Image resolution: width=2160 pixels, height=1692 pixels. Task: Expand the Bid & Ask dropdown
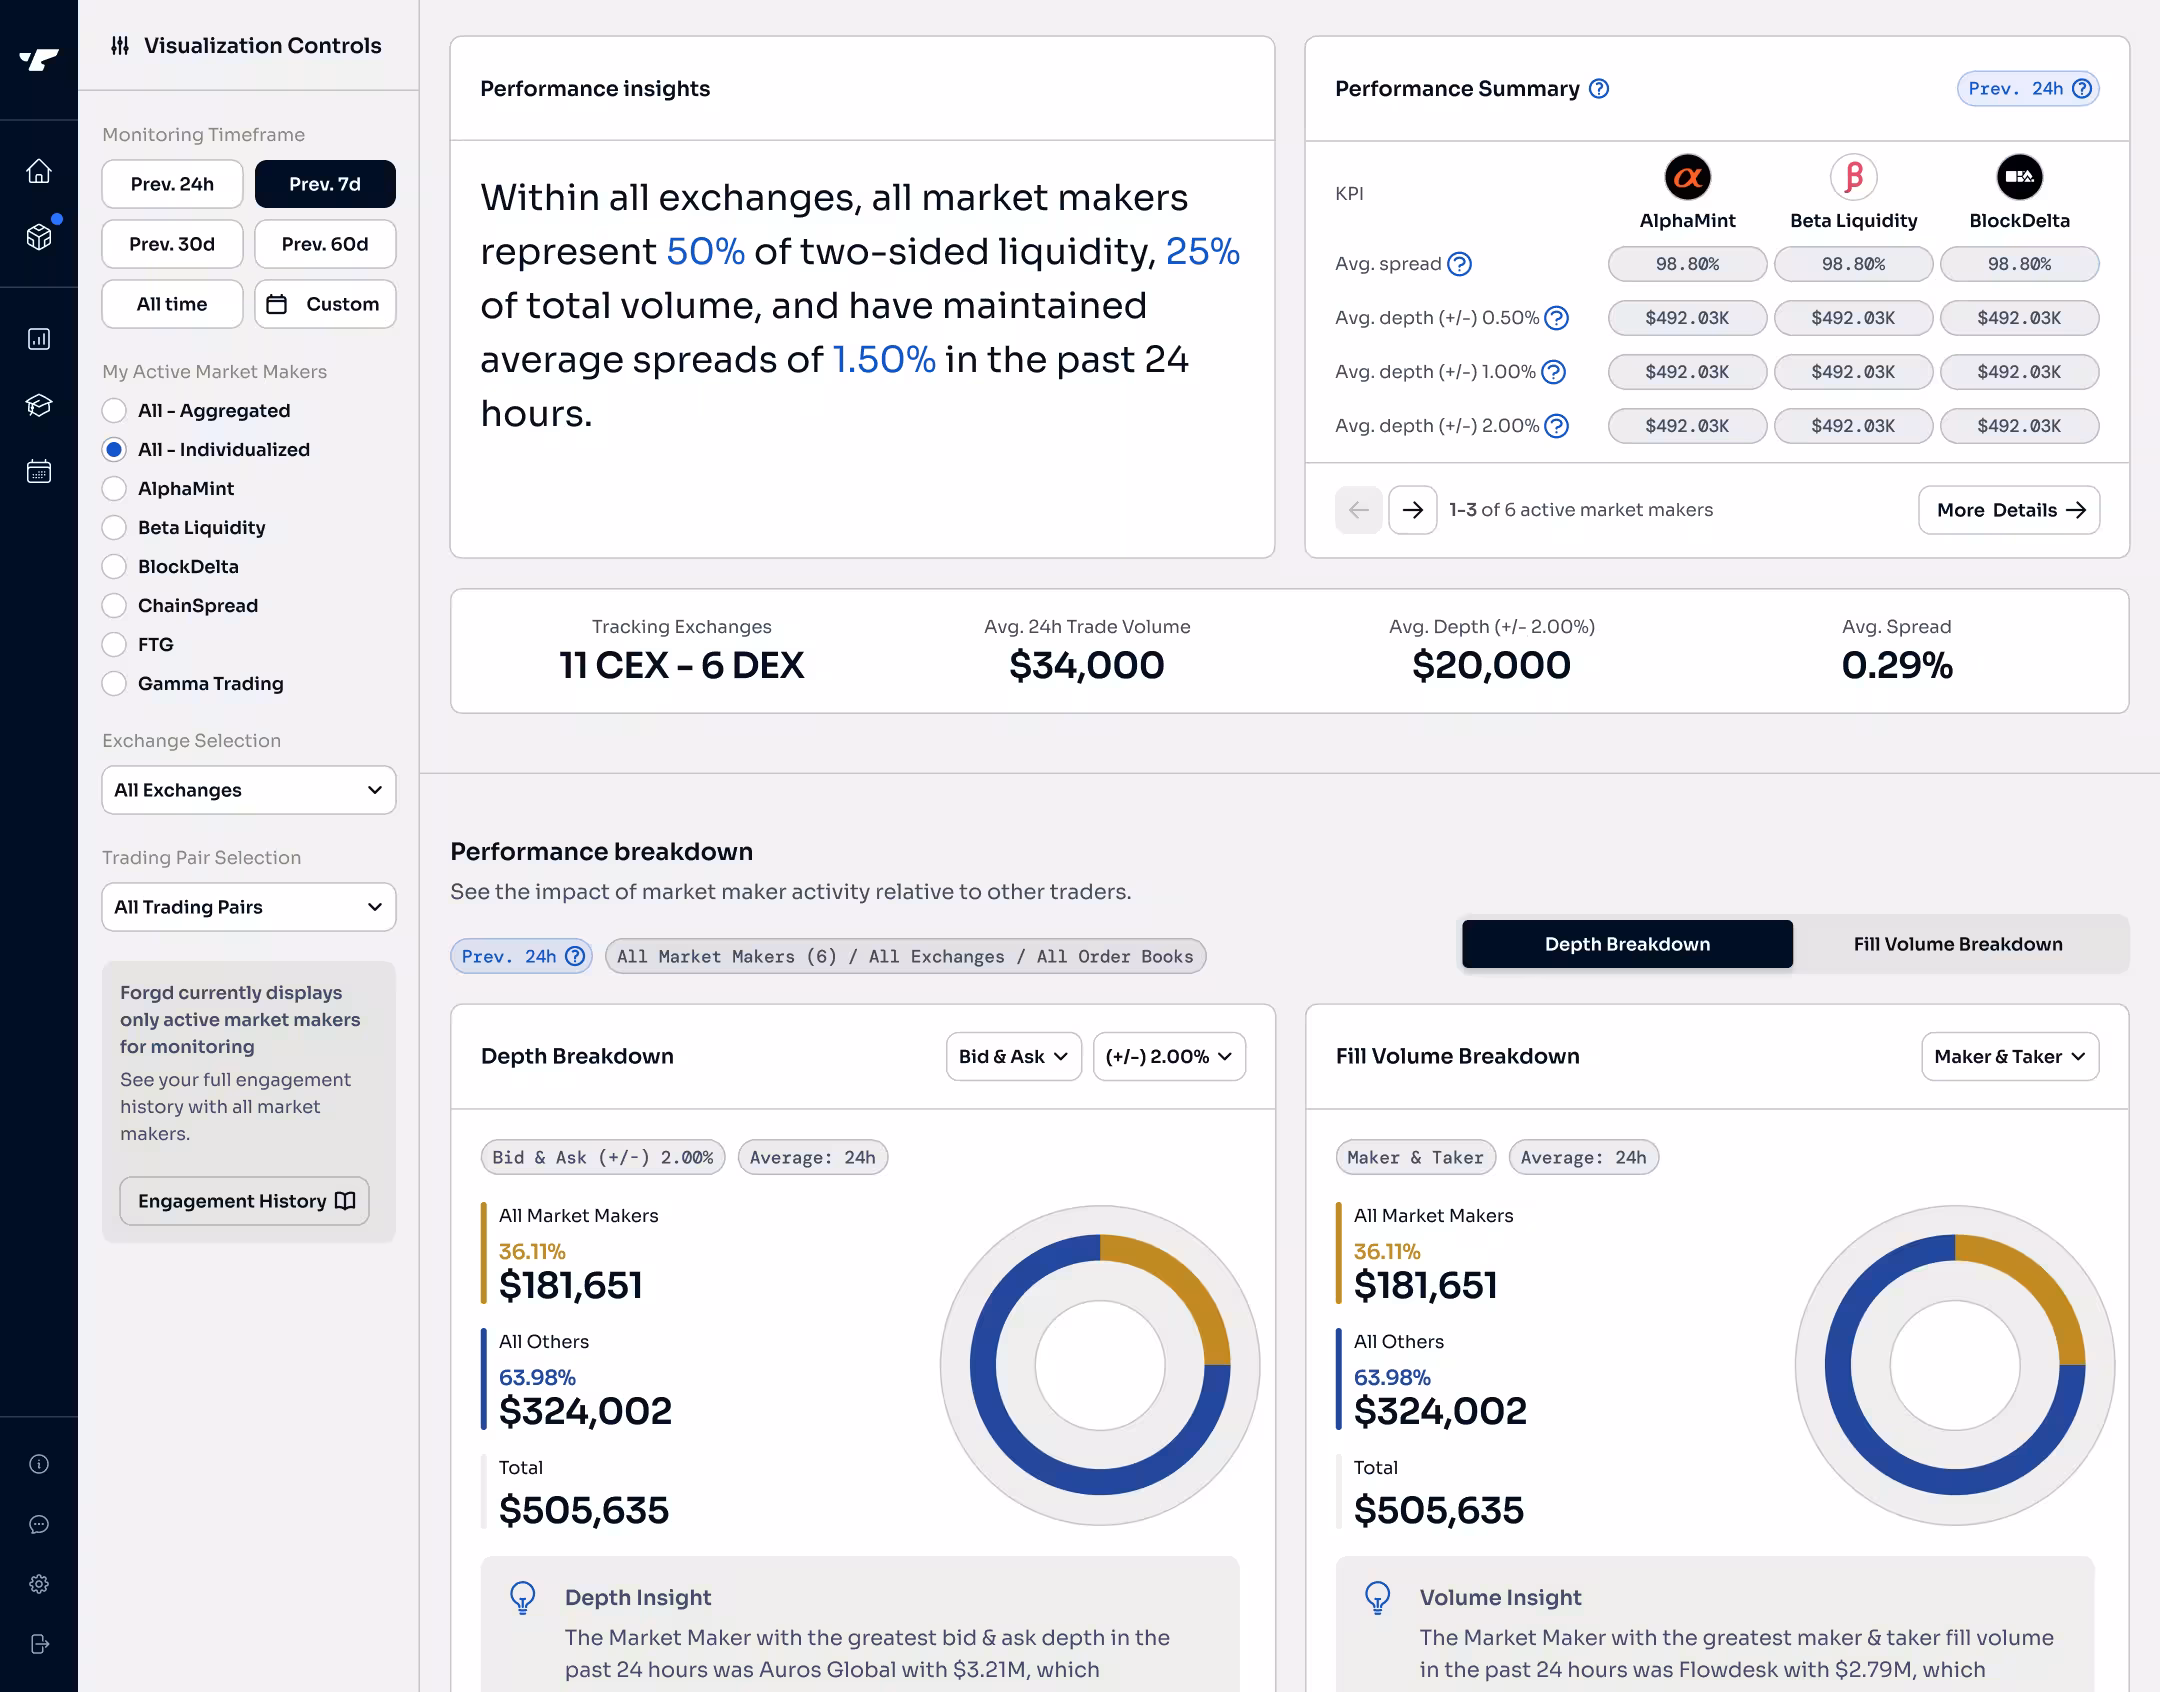click(1013, 1056)
